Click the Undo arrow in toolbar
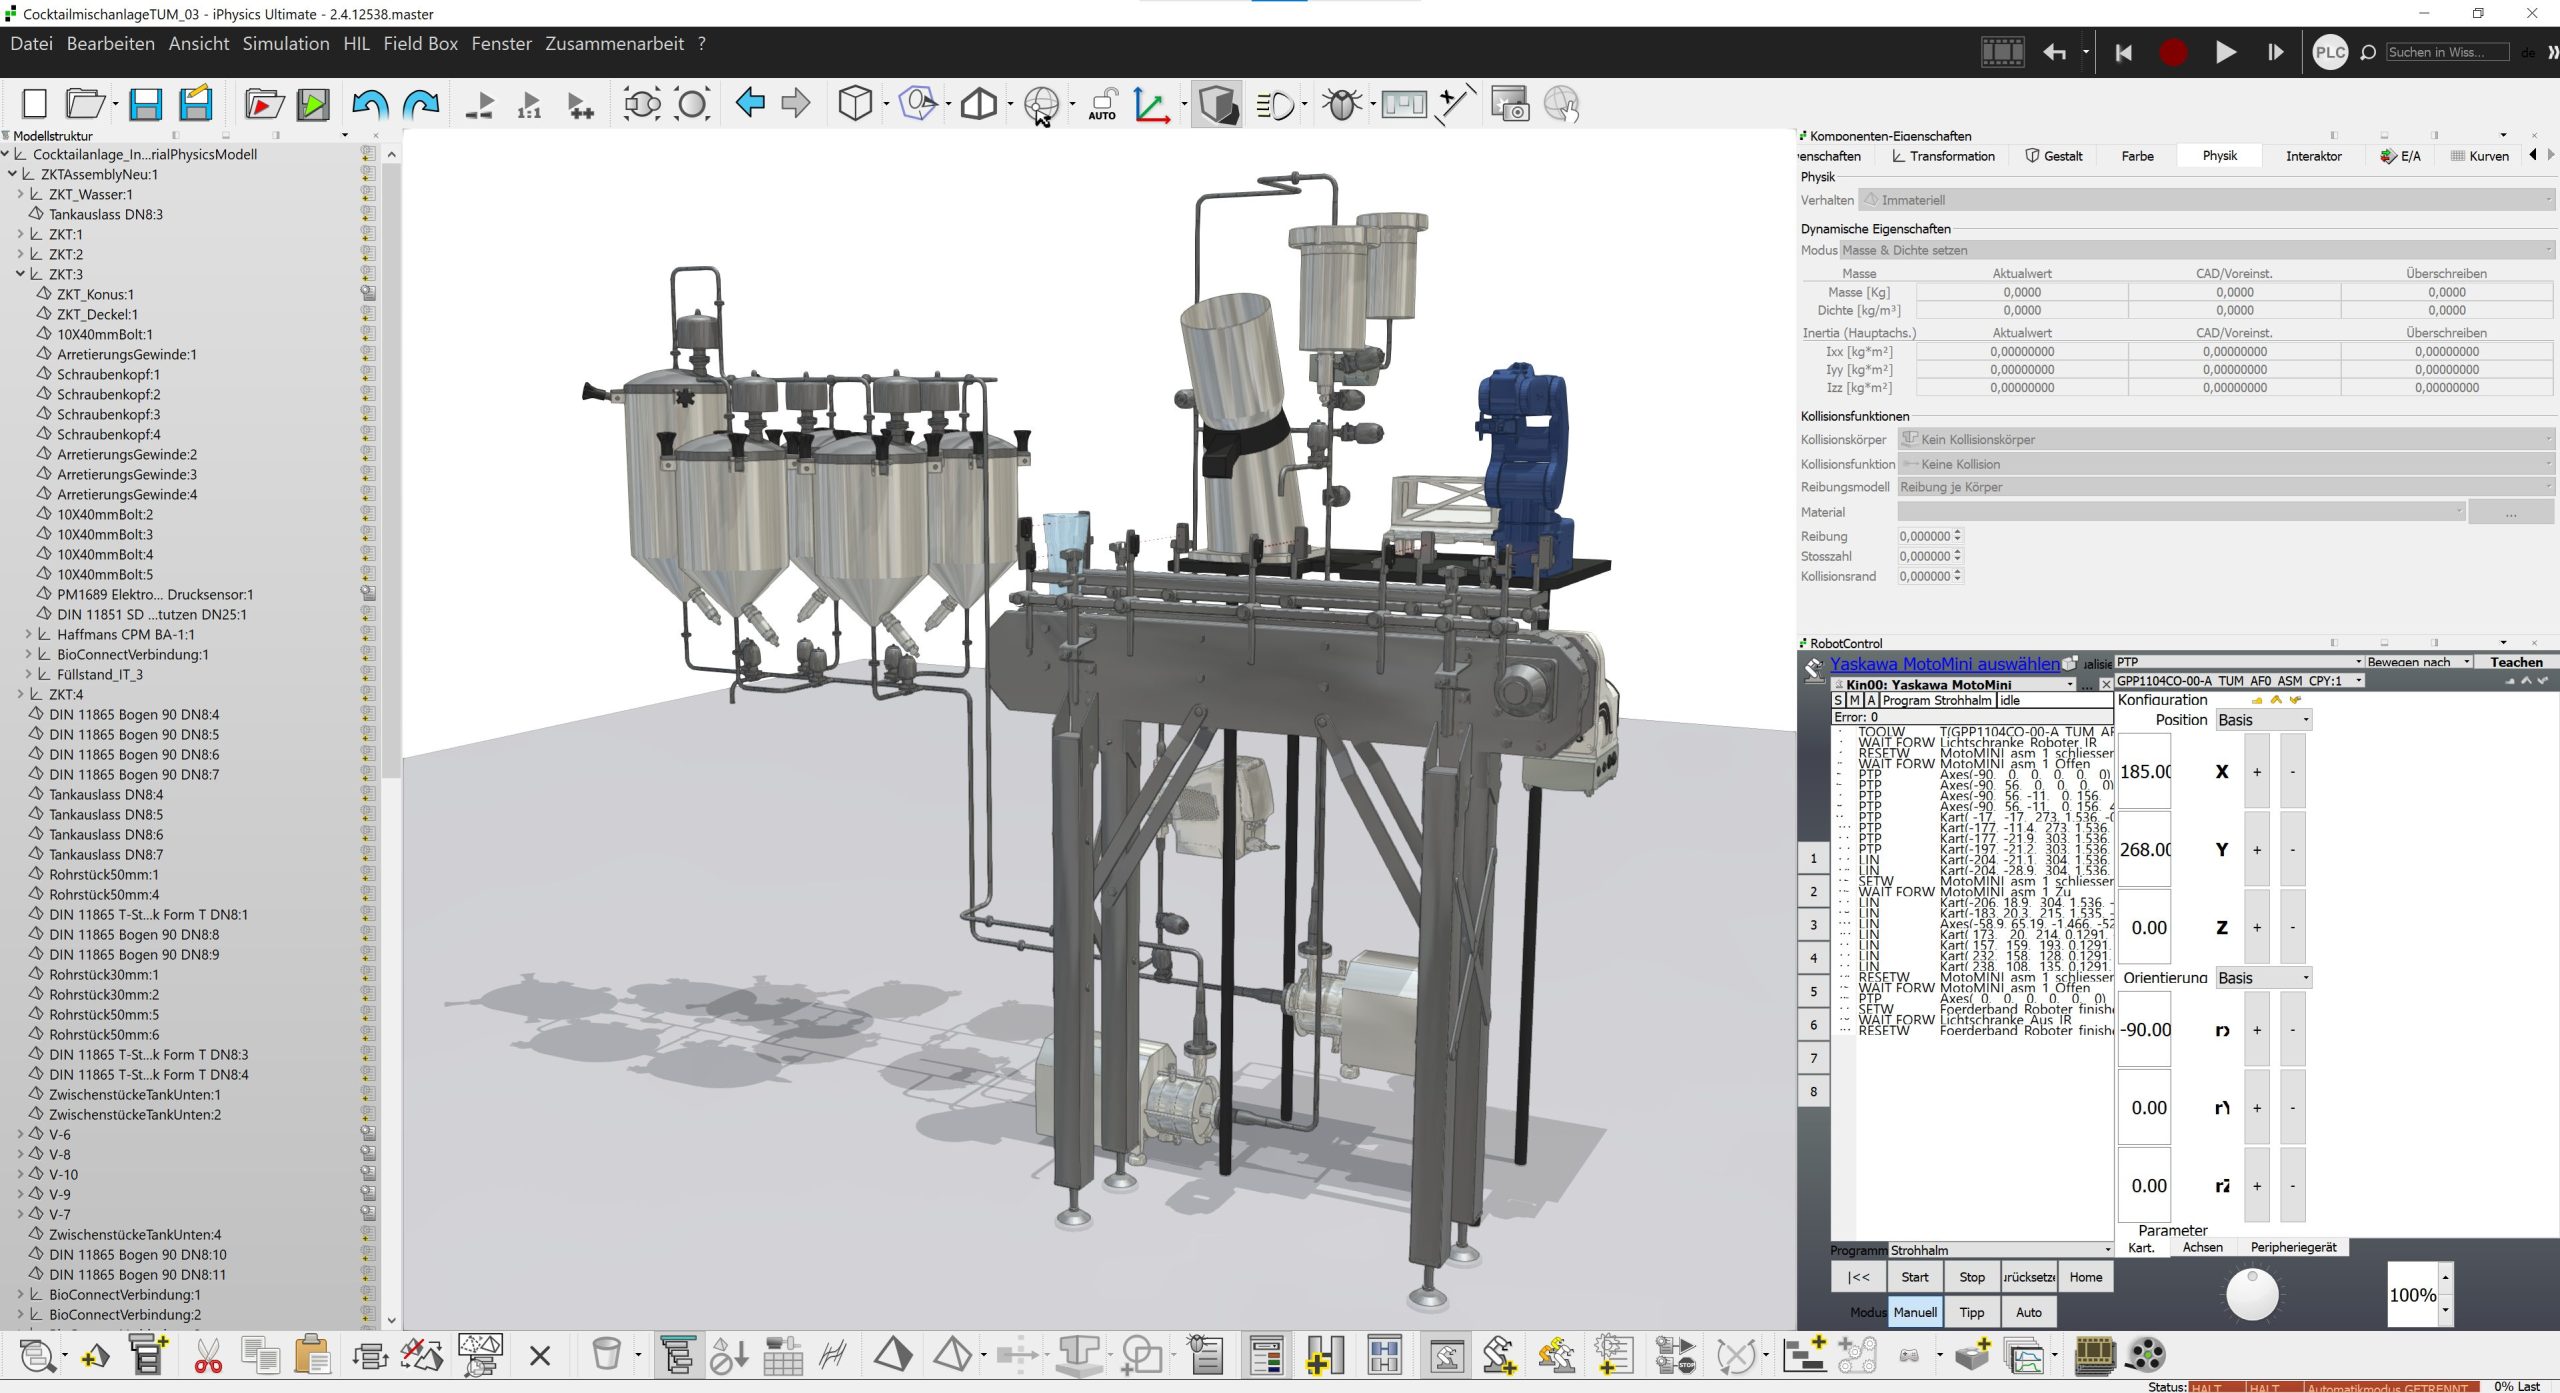The height and width of the screenshot is (1393, 2560). (x=370, y=104)
